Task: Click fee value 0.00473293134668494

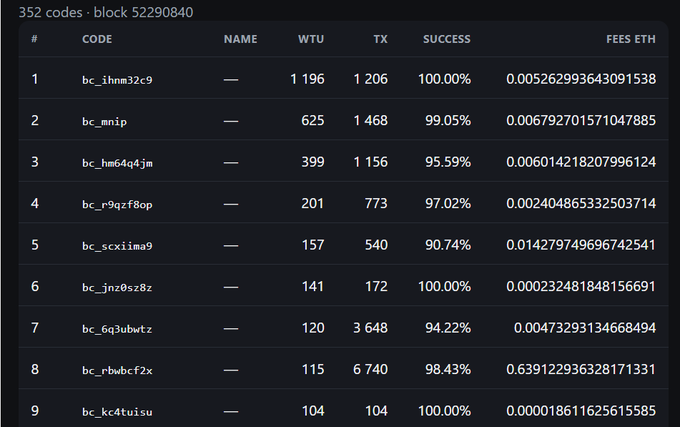Action: click(x=585, y=328)
